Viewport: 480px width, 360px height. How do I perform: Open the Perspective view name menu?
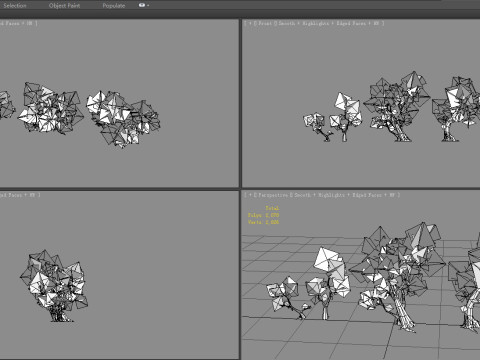tap(273, 195)
